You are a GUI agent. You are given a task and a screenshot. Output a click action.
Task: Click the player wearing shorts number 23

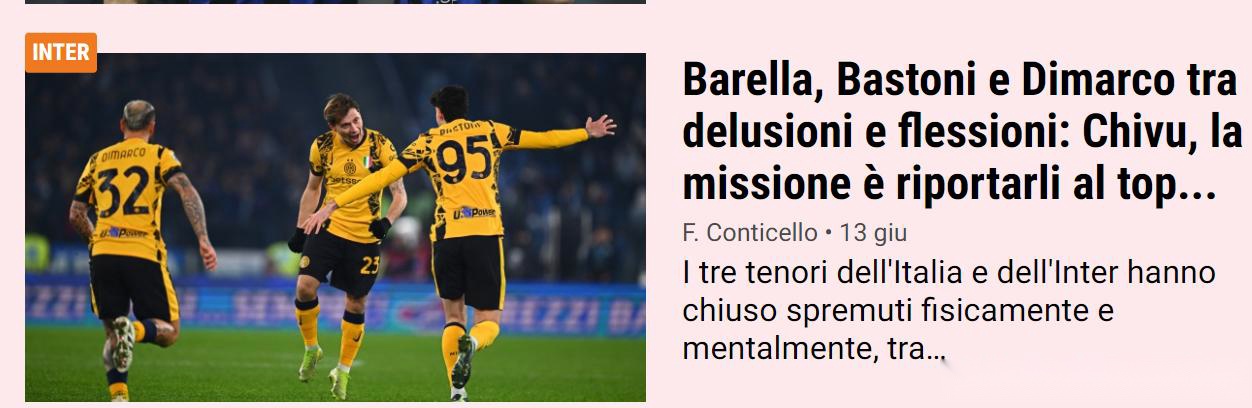[345, 240]
